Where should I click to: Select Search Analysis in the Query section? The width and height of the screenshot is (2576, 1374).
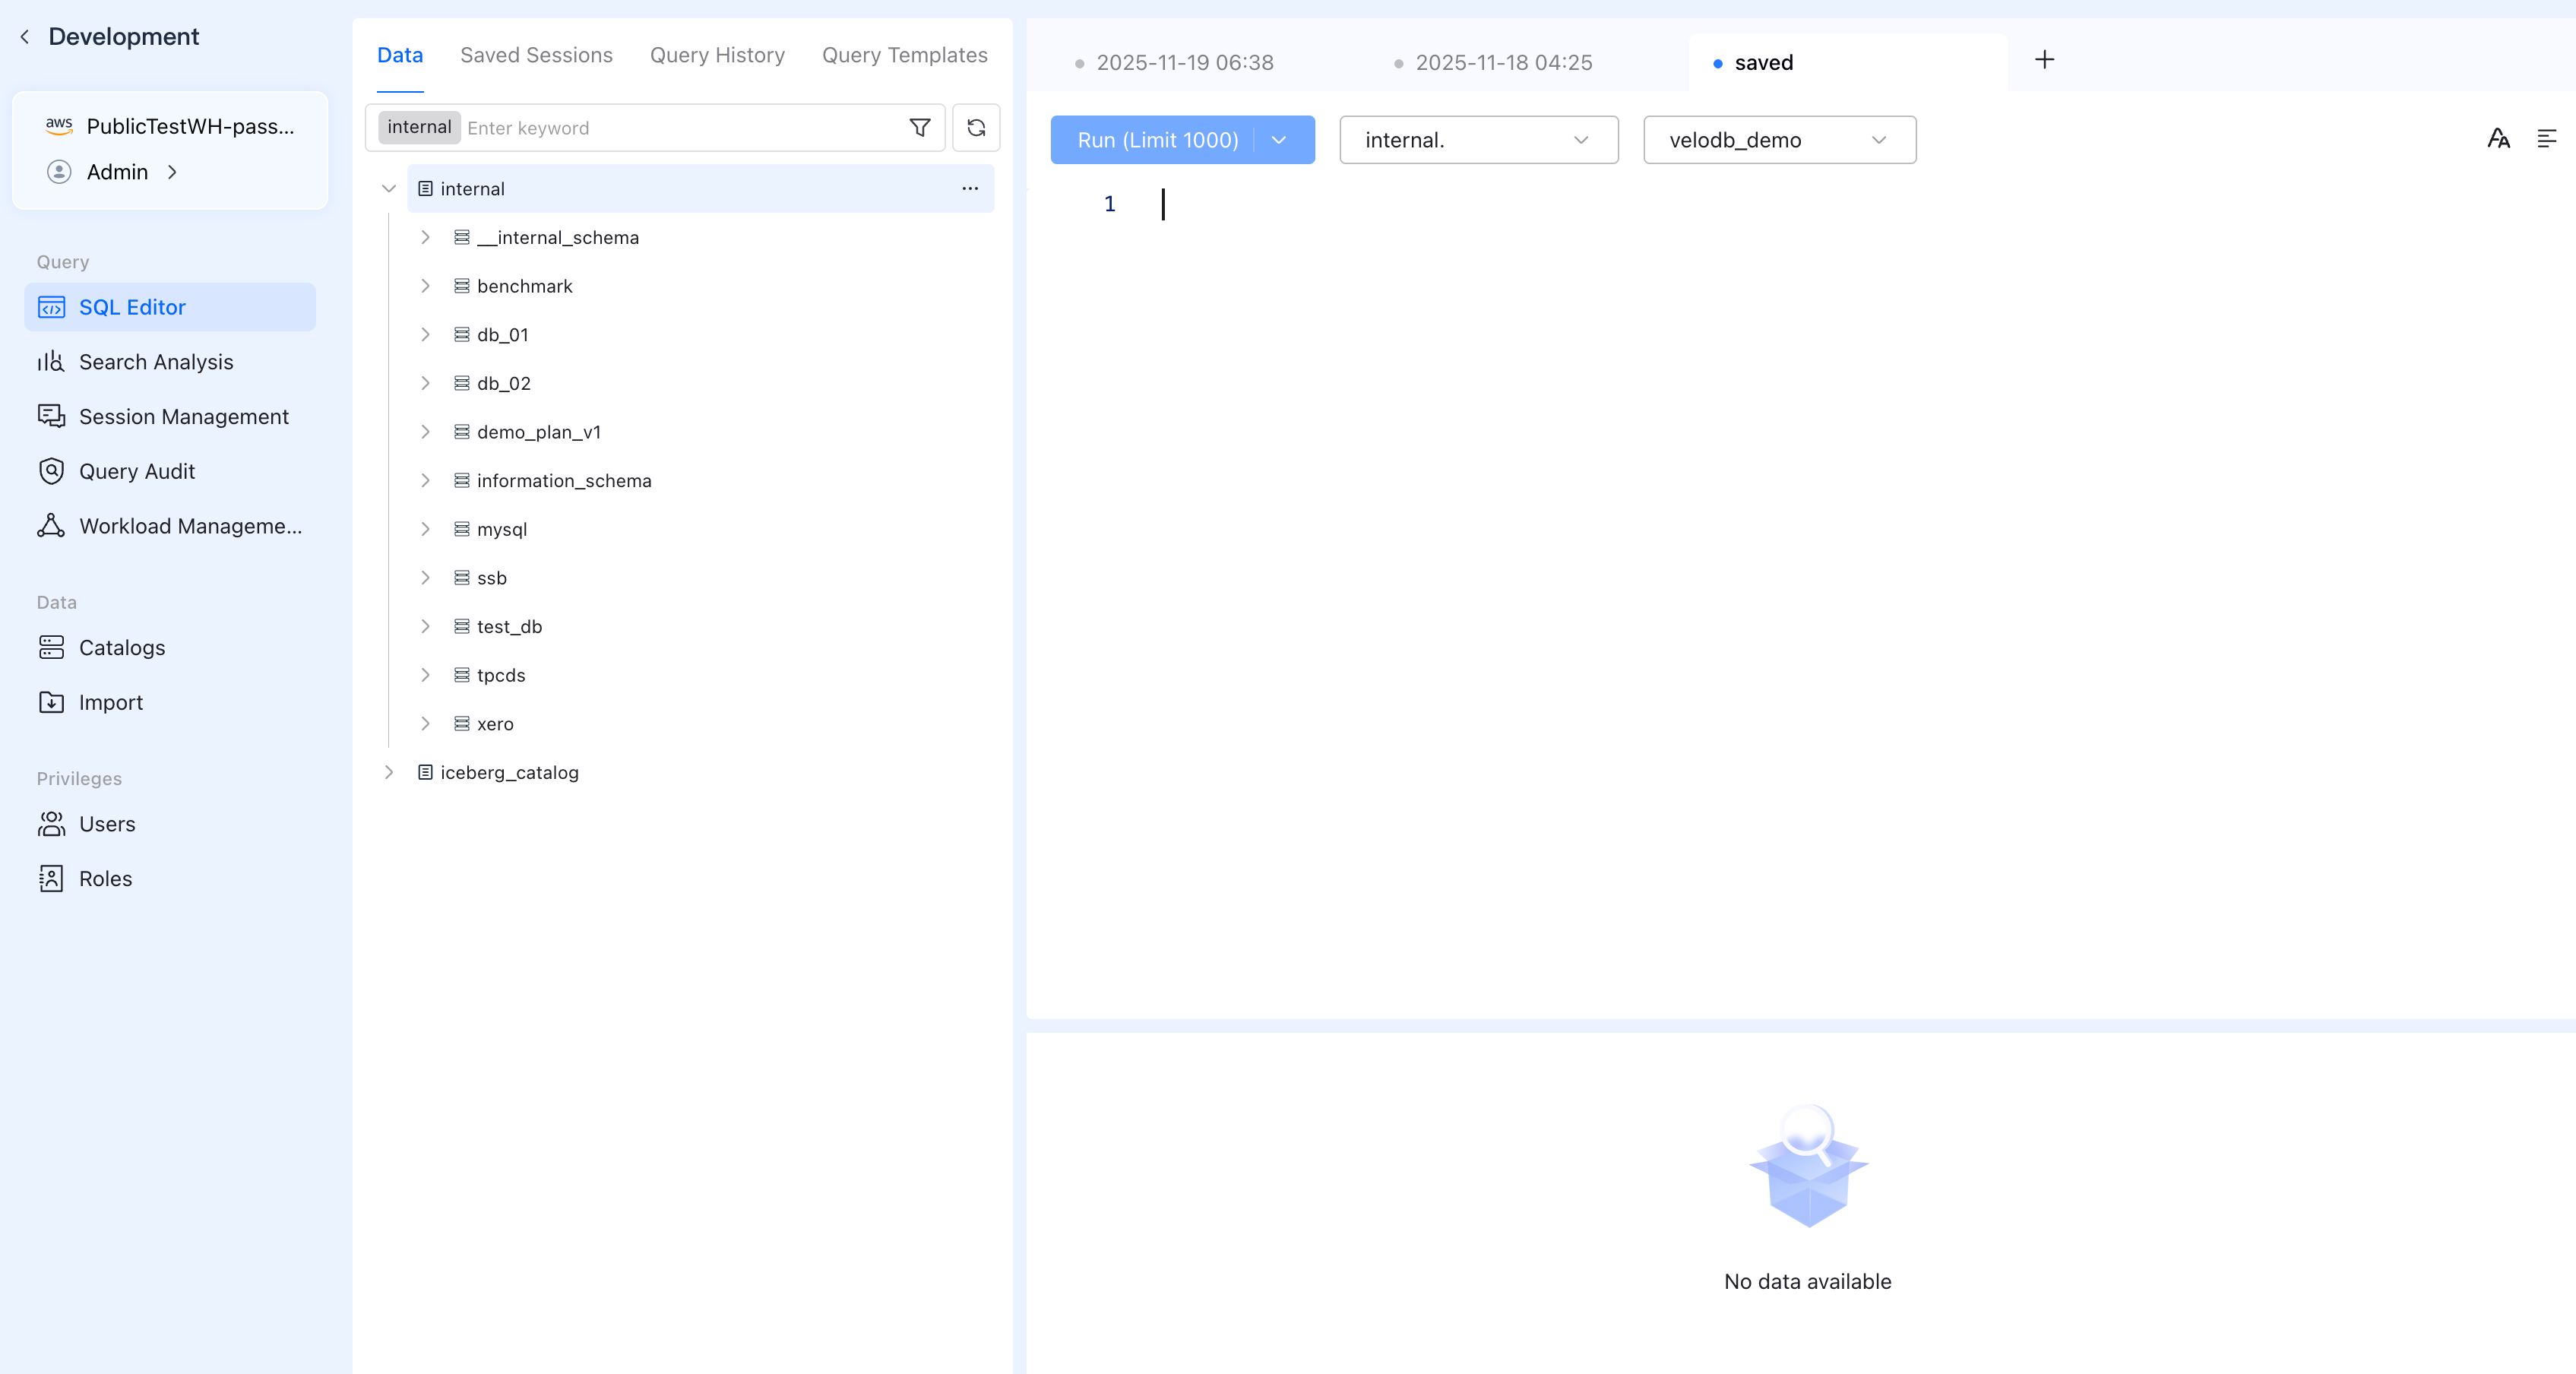[156, 362]
